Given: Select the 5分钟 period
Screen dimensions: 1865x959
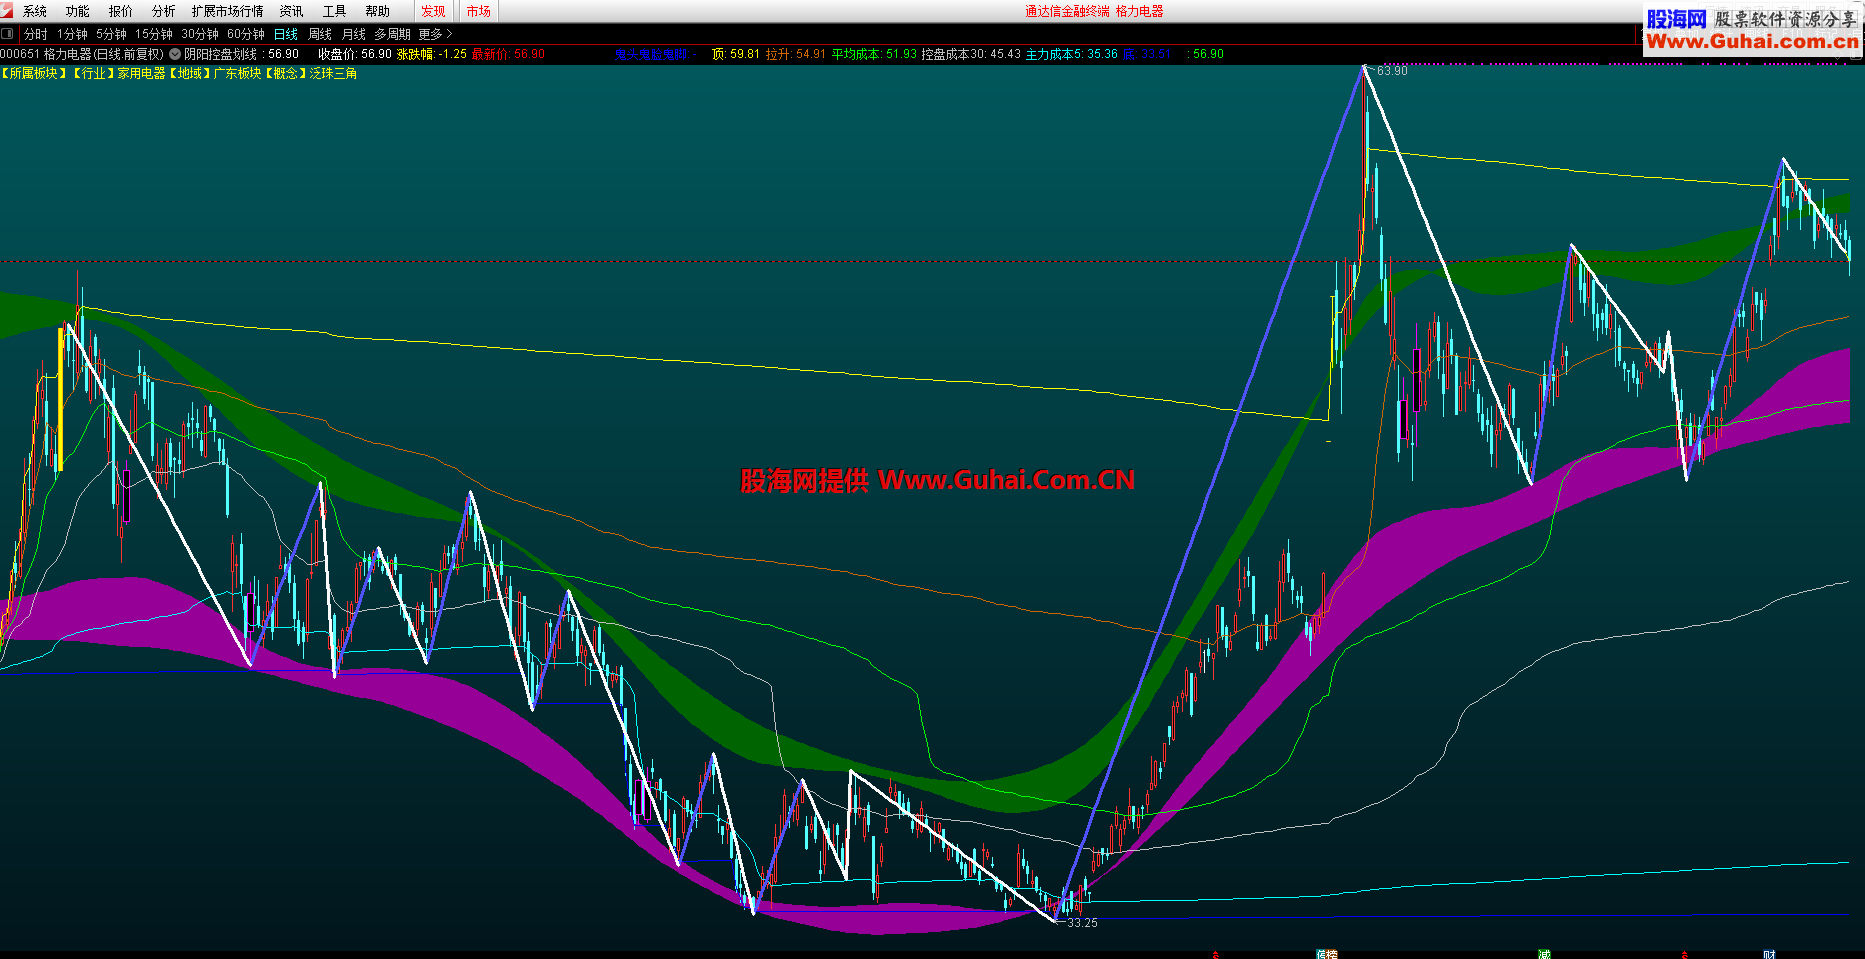Looking at the screenshot, I should 112,34.
